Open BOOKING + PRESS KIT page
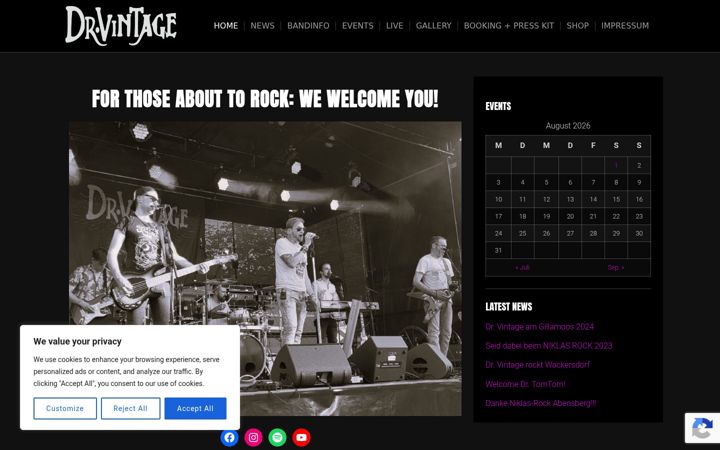 [509, 26]
